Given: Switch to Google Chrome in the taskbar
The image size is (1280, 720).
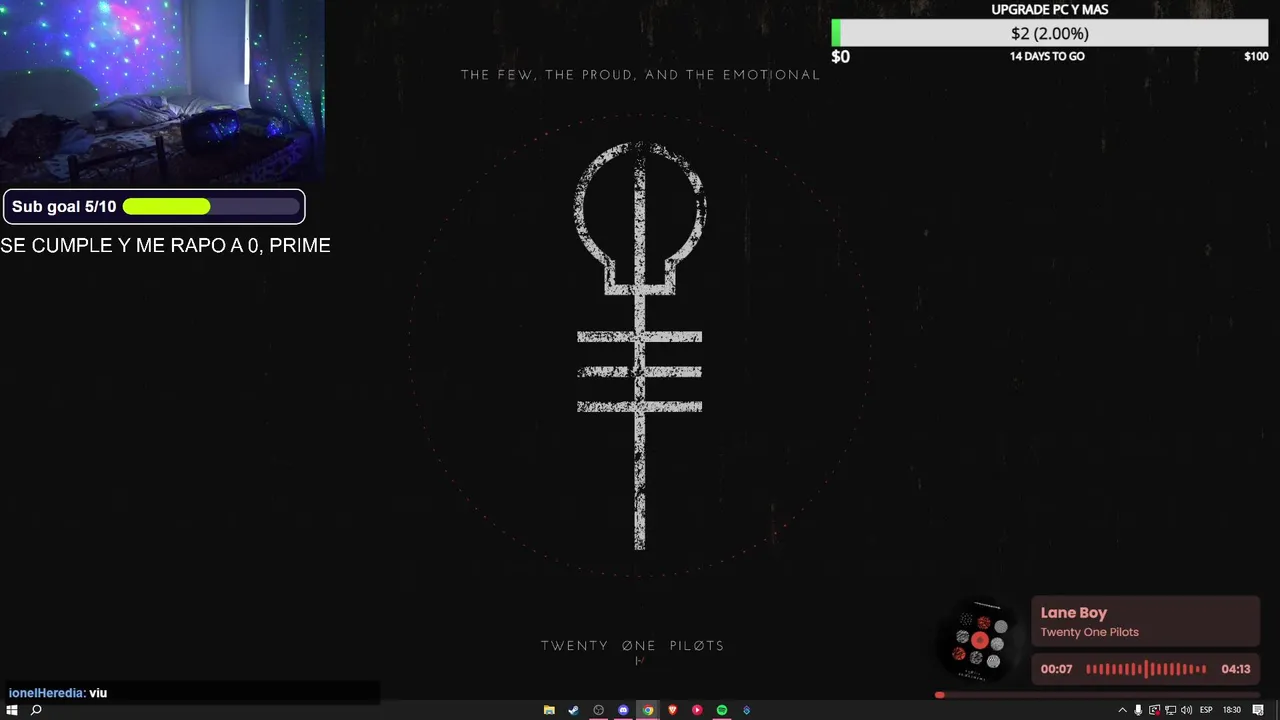Looking at the screenshot, I should (648, 710).
